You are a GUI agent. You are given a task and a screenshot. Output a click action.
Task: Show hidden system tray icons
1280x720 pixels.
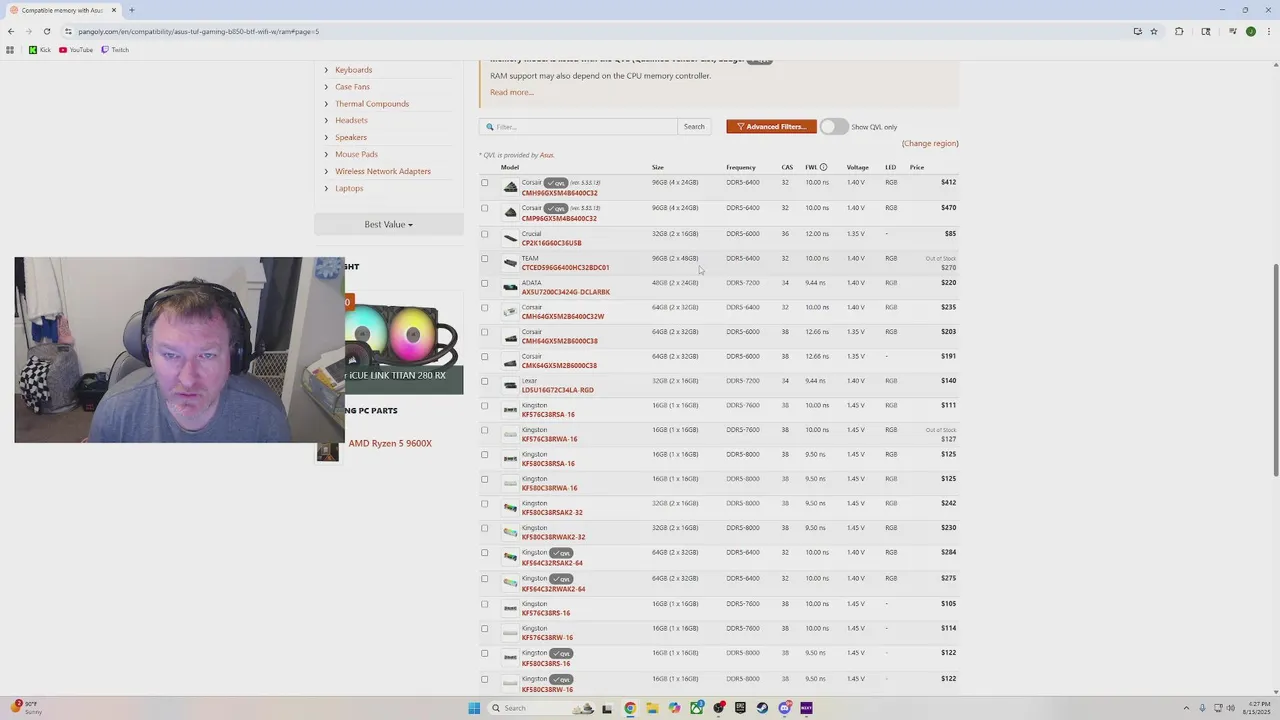[x=1185, y=708]
